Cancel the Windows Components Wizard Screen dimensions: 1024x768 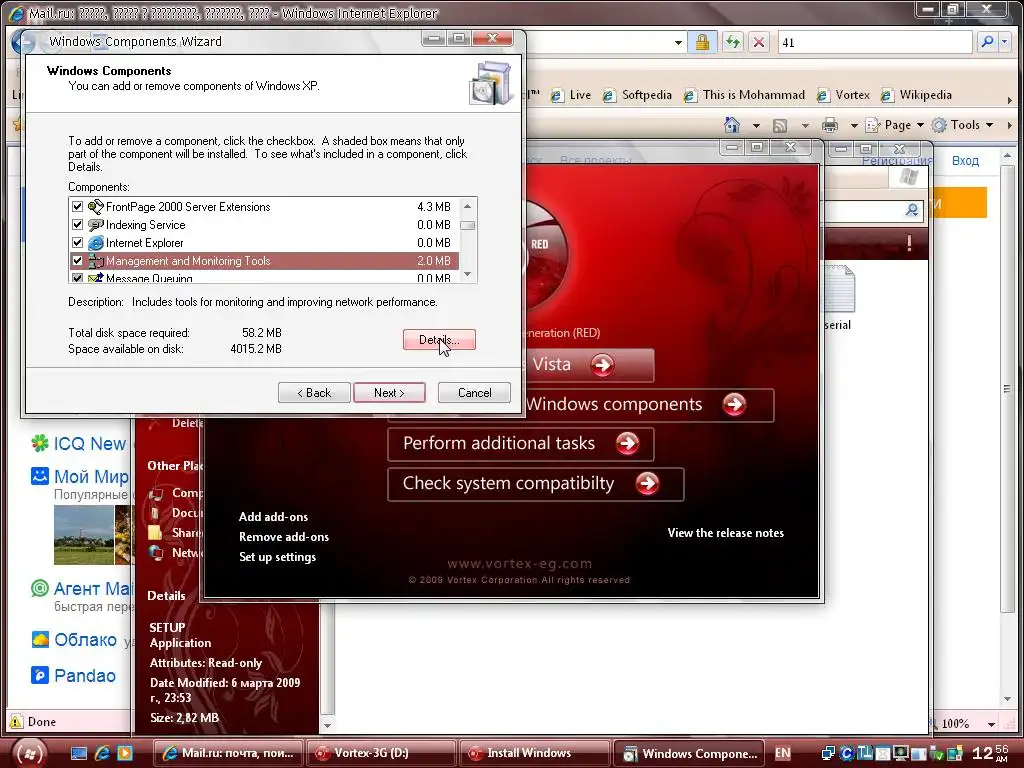(474, 392)
